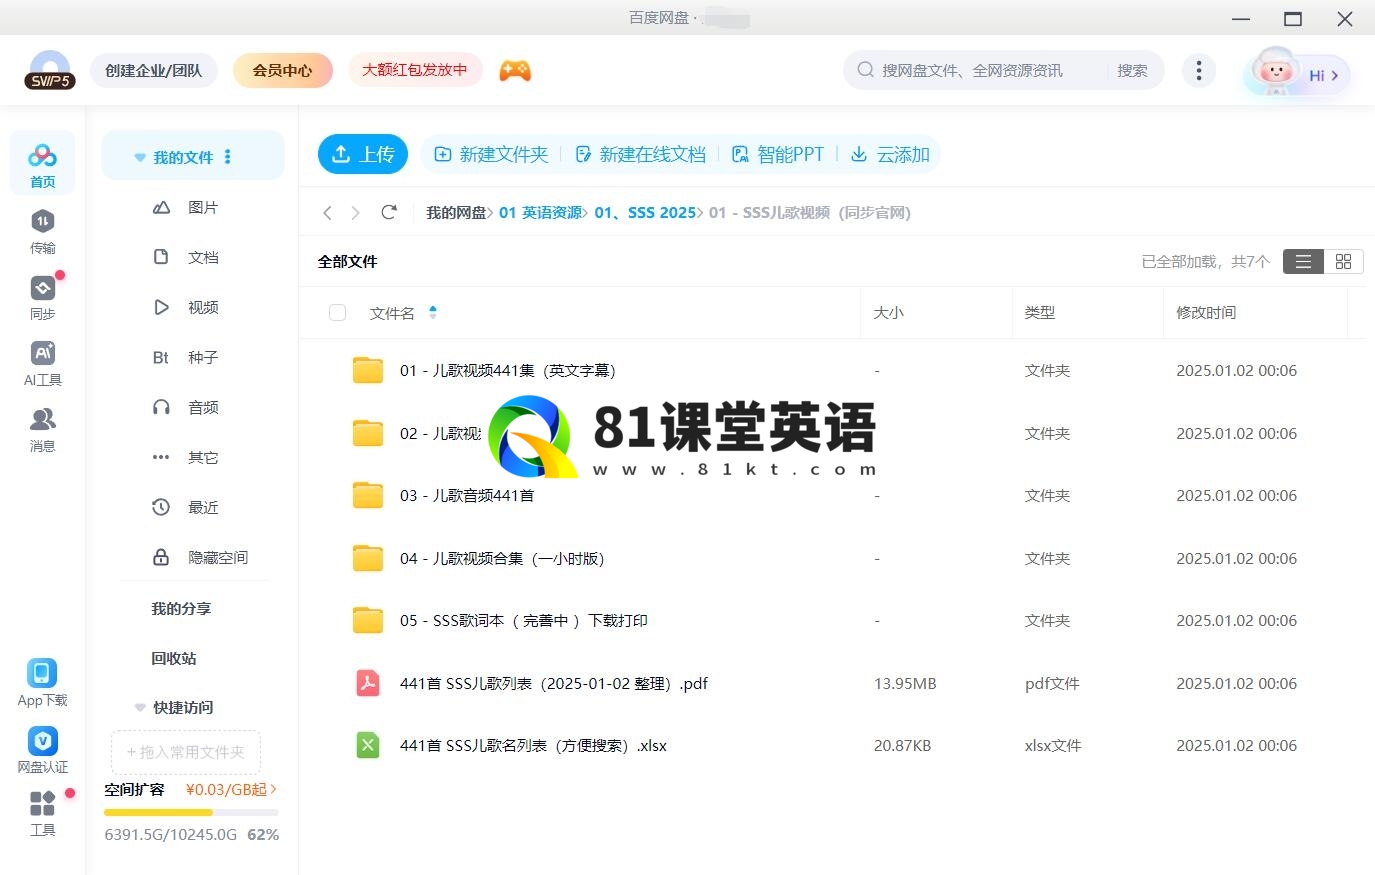
Task: Open the AI工具 sidebar icon
Action: [42, 364]
